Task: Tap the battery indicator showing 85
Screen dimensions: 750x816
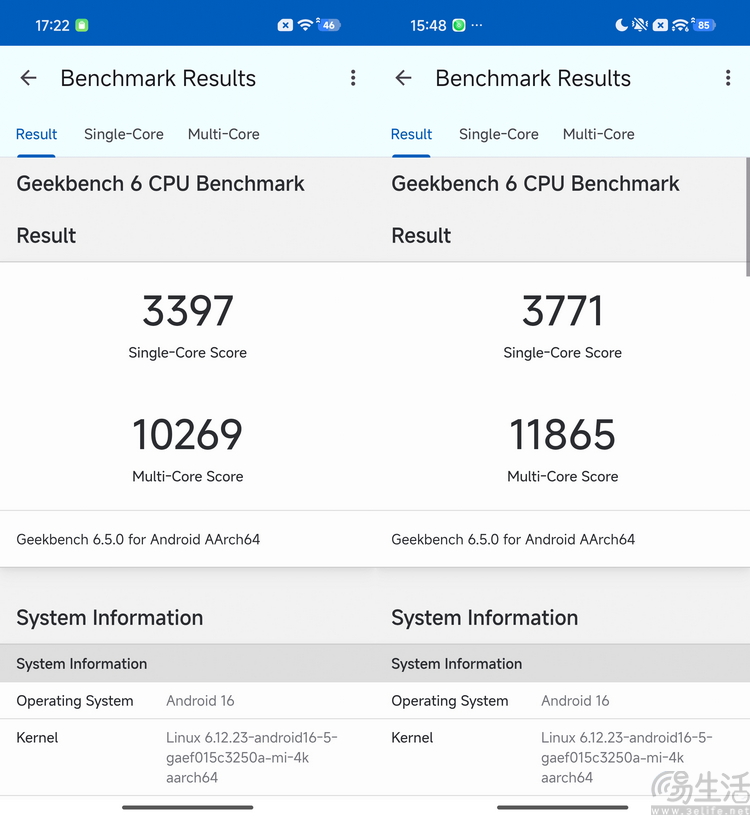Action: (x=705, y=25)
